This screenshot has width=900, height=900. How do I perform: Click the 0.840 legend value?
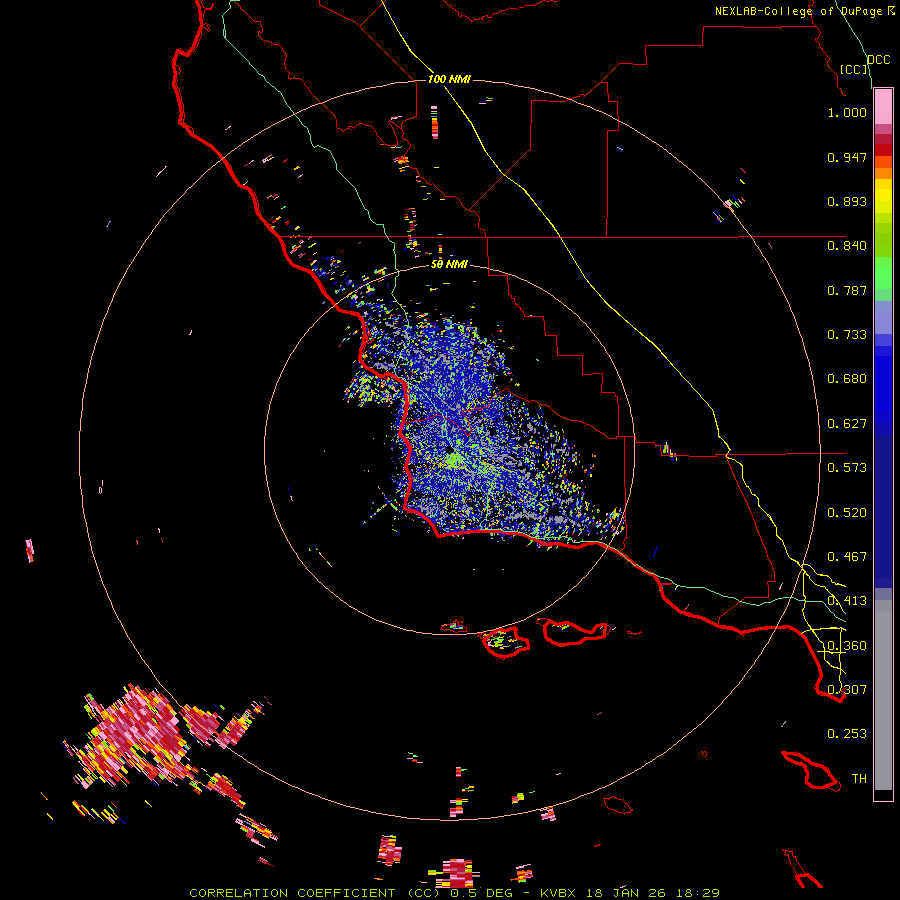(x=847, y=246)
